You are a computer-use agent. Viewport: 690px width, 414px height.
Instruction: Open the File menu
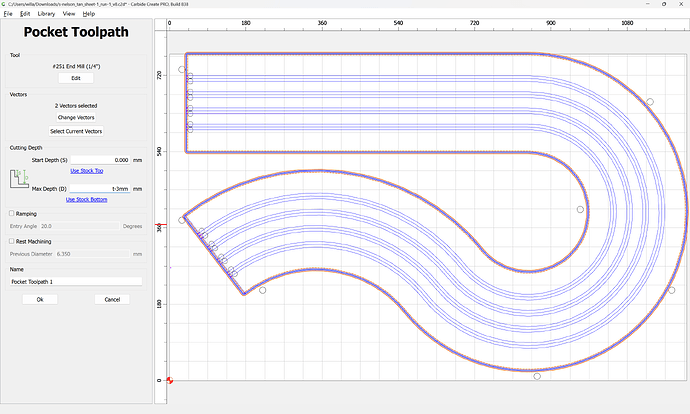pos(8,14)
